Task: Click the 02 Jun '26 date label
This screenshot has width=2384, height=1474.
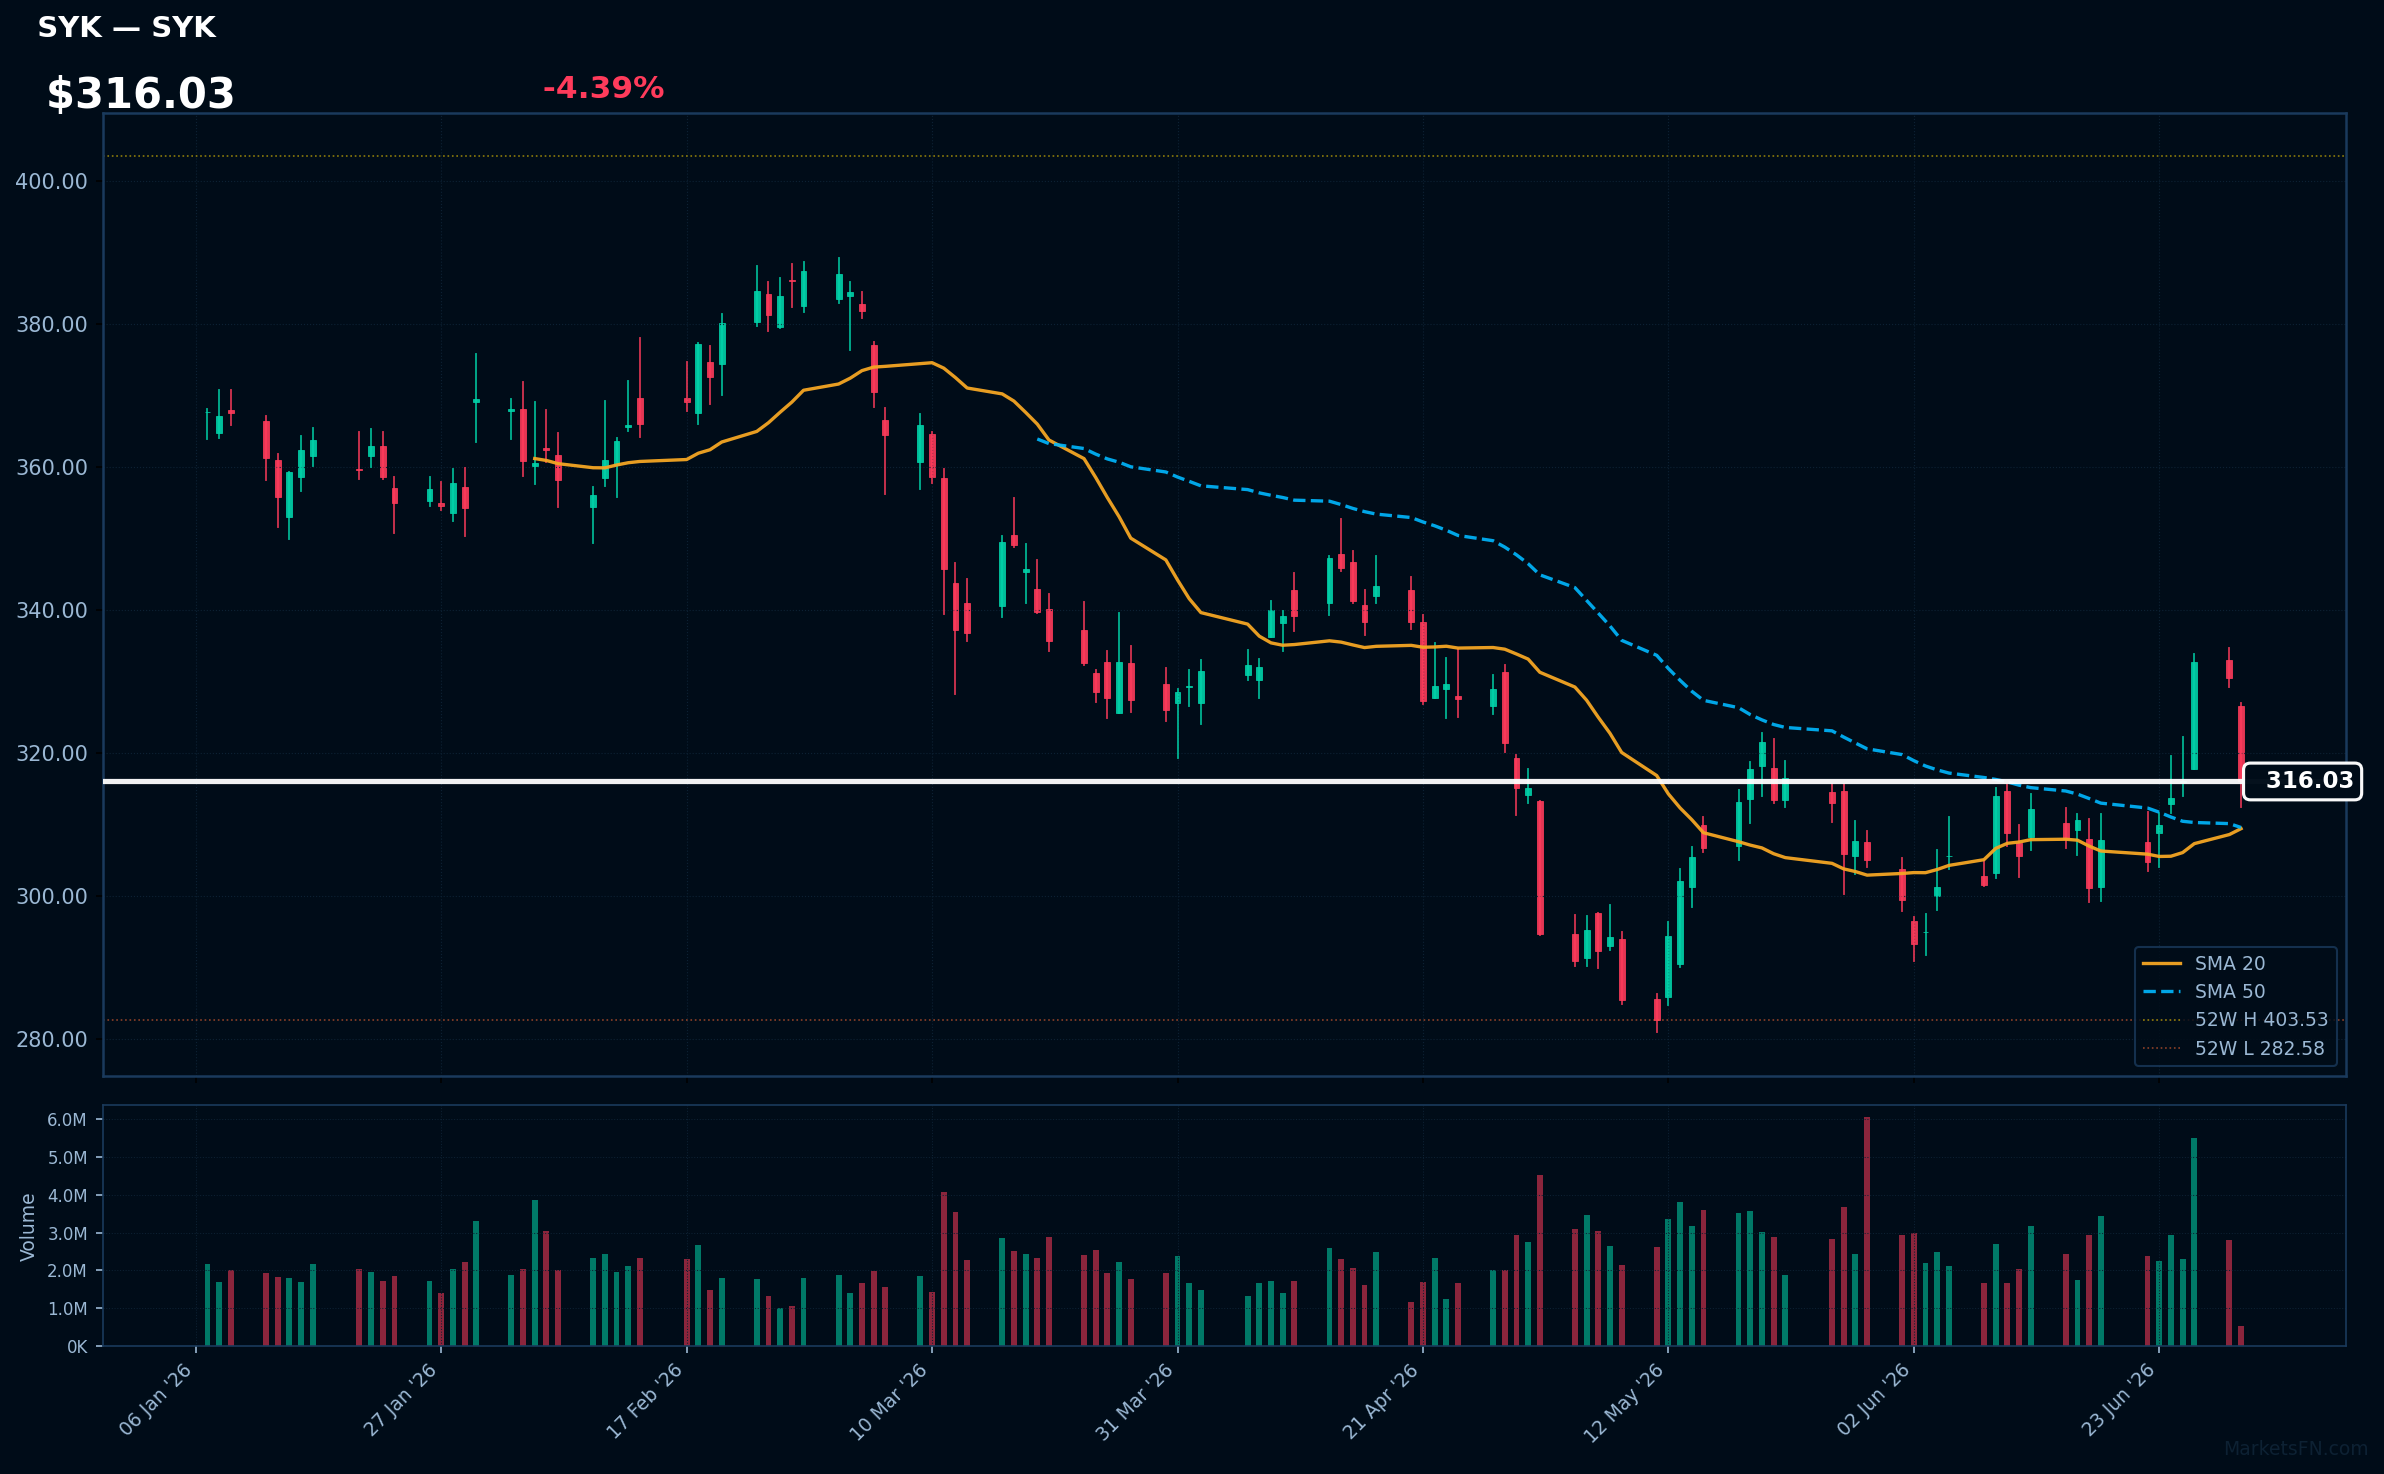Action: point(1874,1399)
